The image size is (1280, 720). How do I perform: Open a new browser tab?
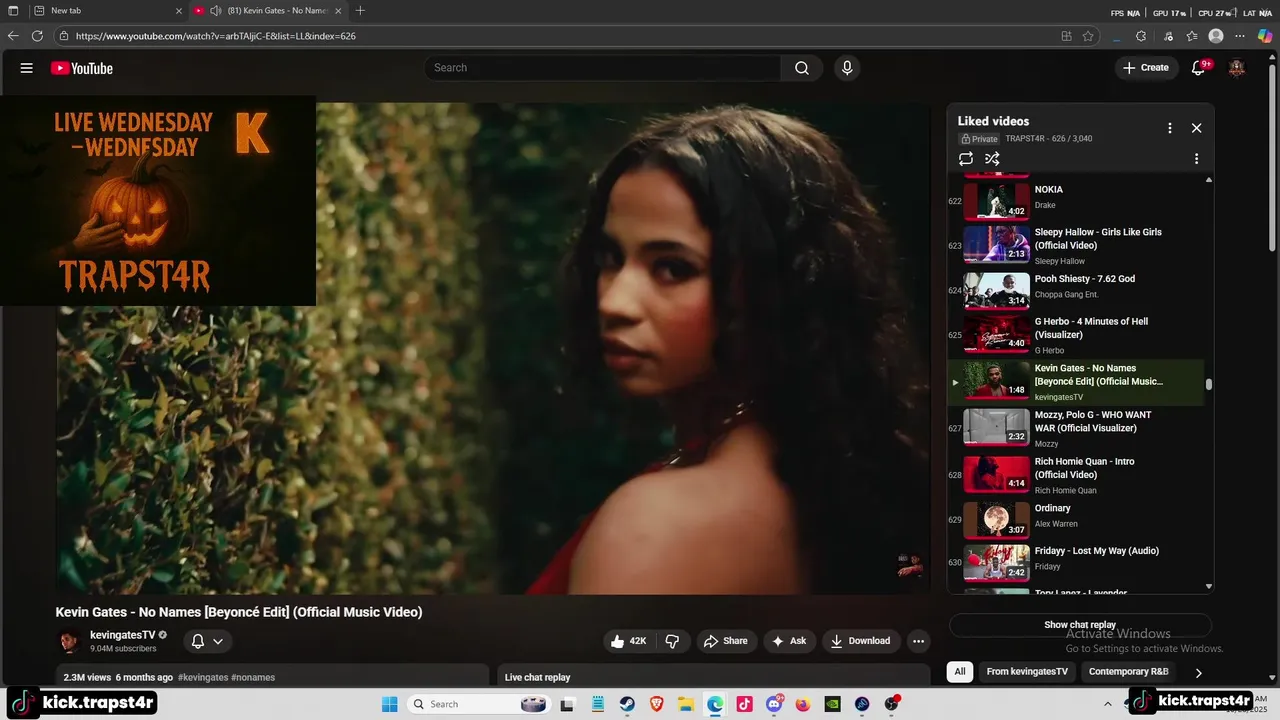[360, 11]
